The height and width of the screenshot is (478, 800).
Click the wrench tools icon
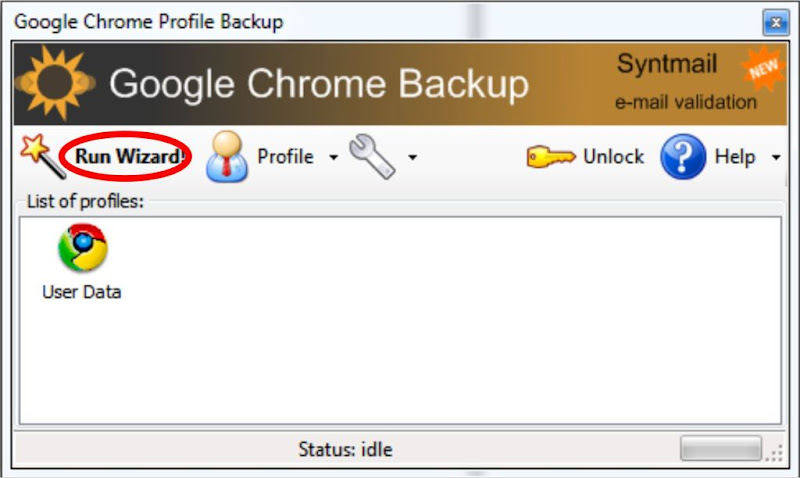tap(372, 156)
